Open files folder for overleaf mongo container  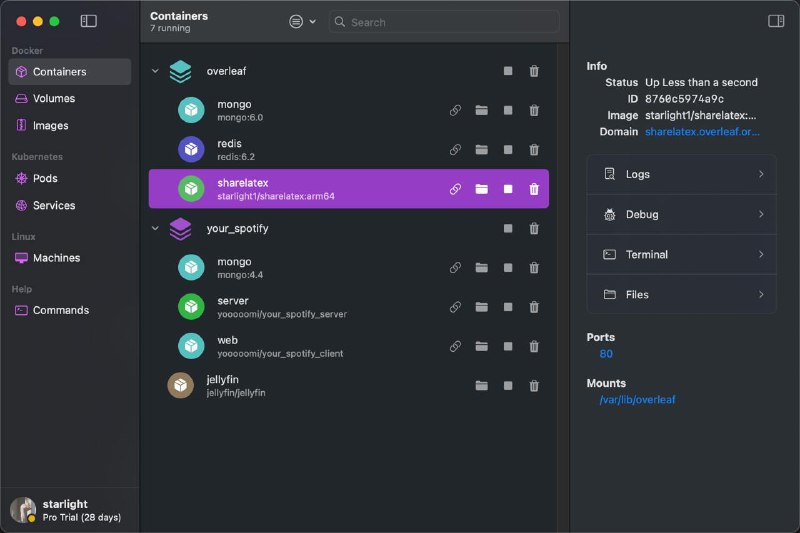pos(481,110)
